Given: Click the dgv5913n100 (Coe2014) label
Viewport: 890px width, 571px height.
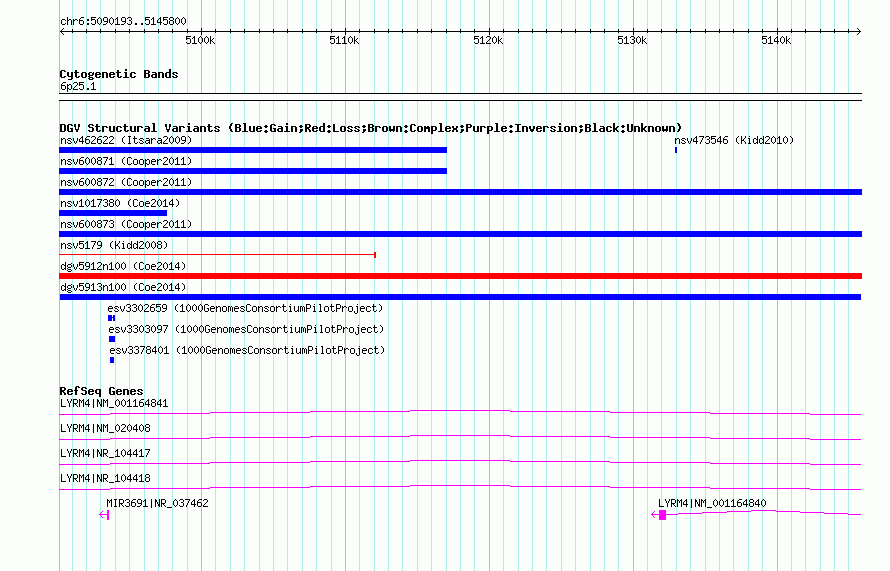Looking at the screenshot, I should 123,287.
